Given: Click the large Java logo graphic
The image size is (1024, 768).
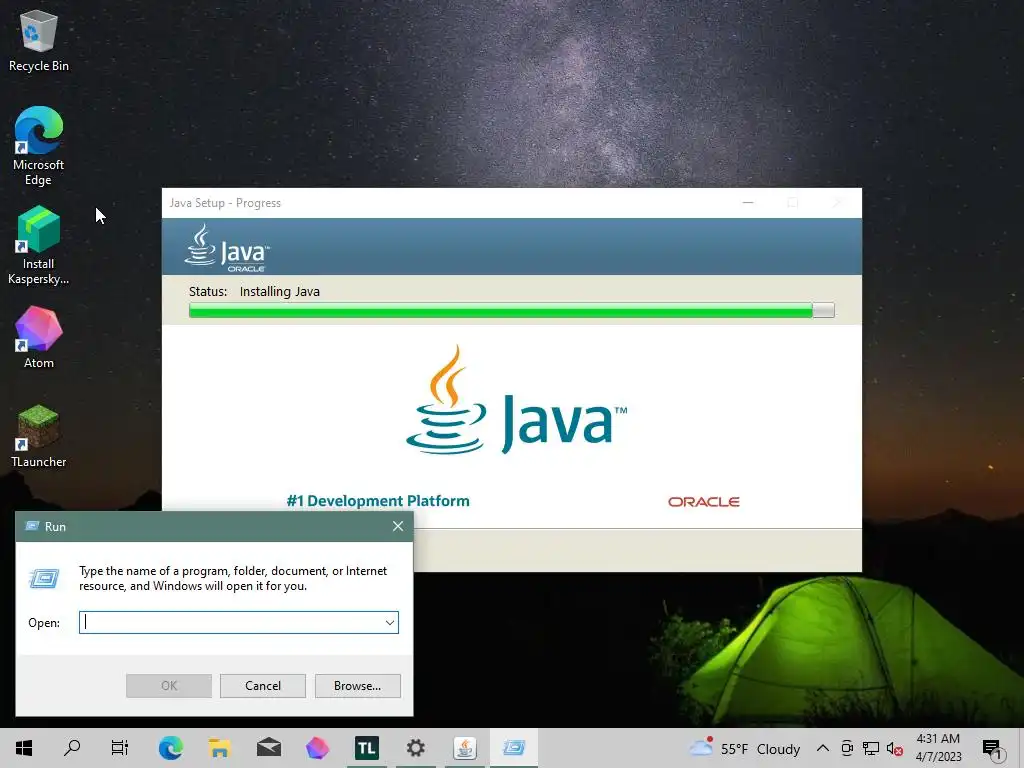Looking at the screenshot, I should click(x=516, y=400).
